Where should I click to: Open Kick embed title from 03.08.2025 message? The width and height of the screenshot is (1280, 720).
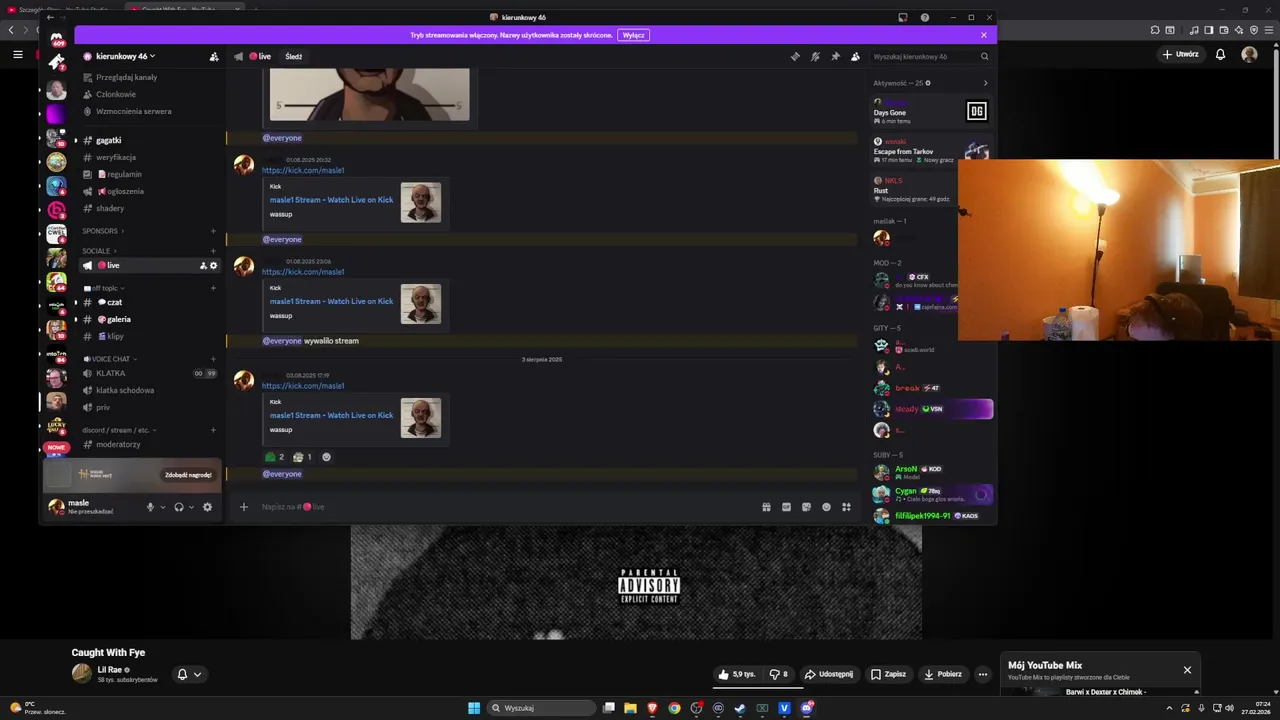(331, 415)
